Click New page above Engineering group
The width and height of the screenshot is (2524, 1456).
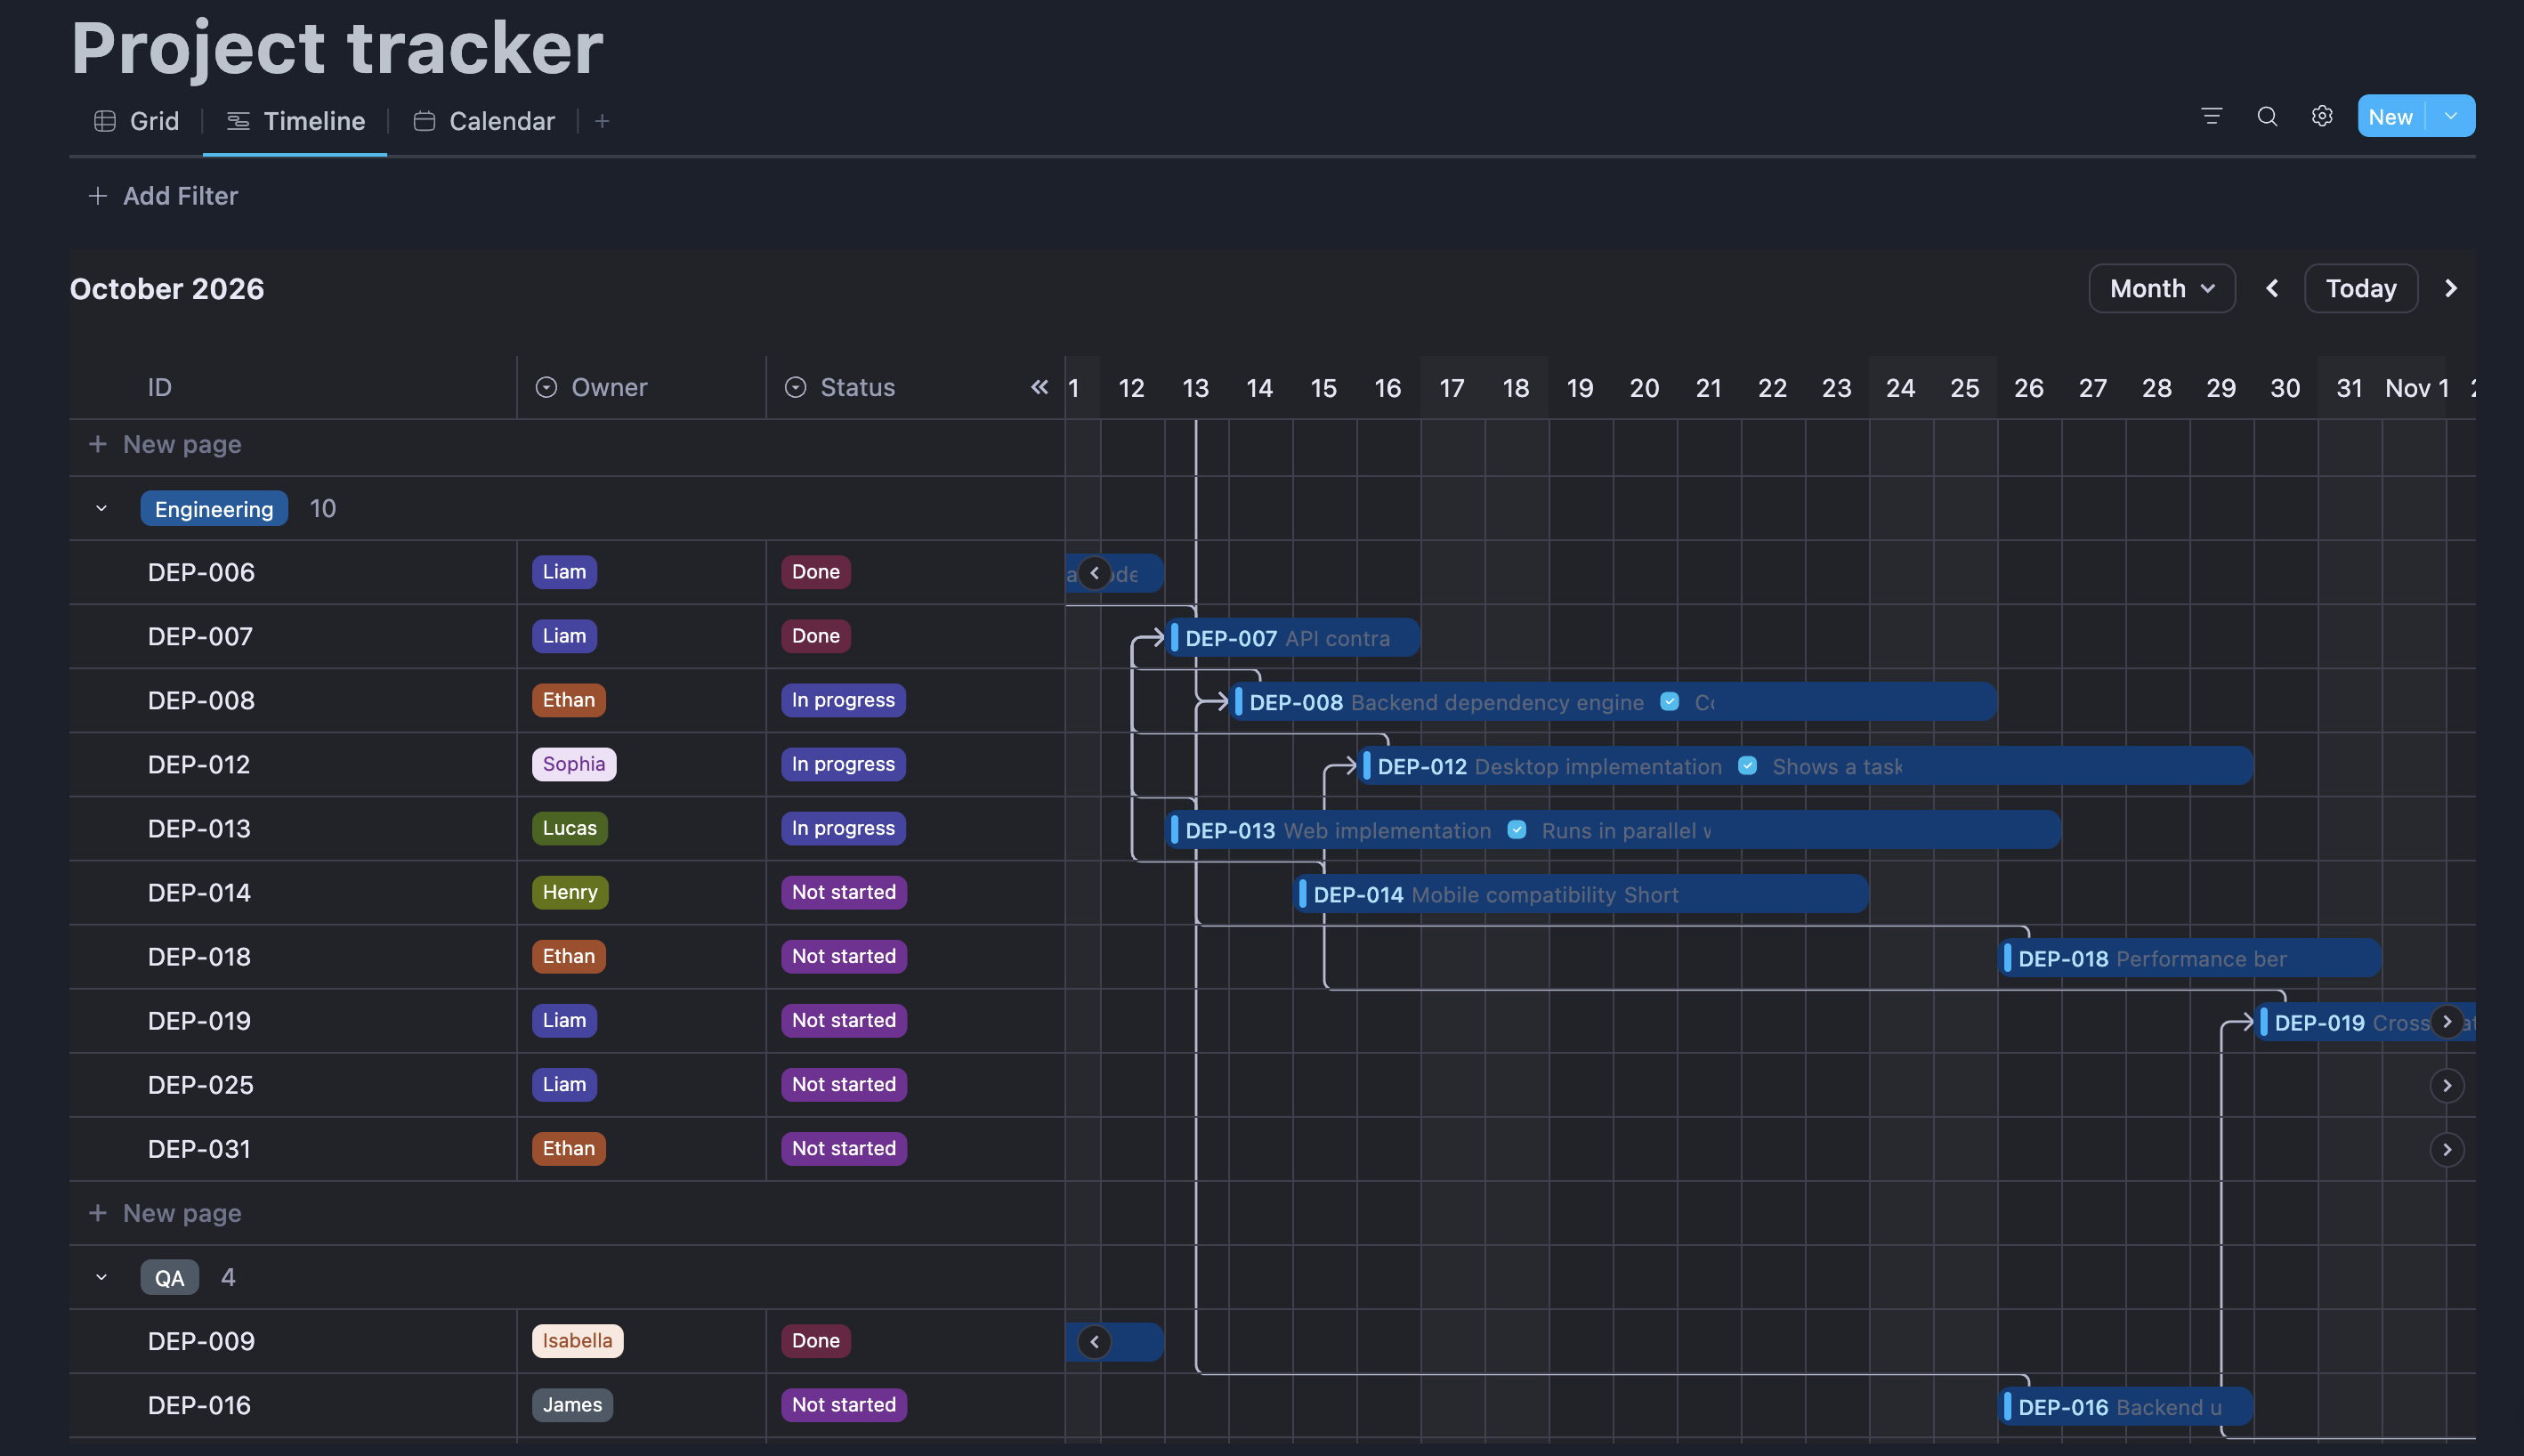[165, 444]
